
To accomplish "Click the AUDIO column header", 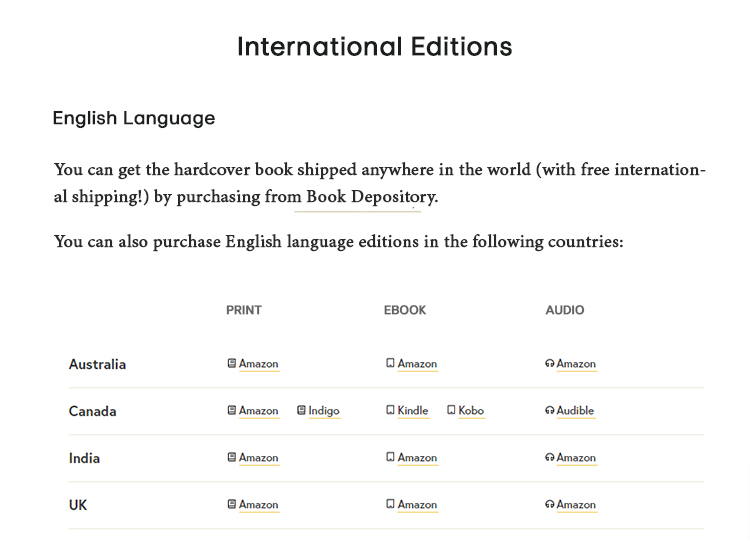I will (x=565, y=310).
